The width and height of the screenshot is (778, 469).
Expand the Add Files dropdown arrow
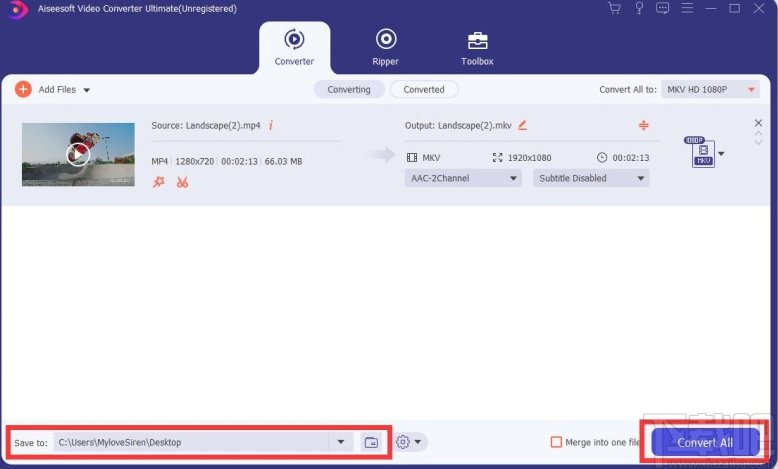(86, 90)
